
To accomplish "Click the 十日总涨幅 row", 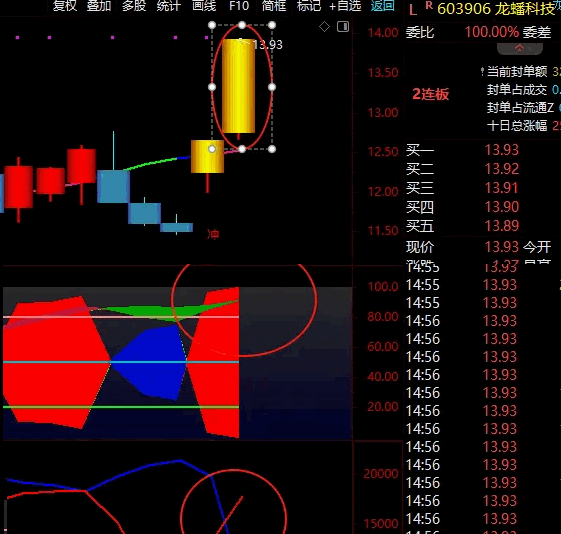I will [x=523, y=126].
